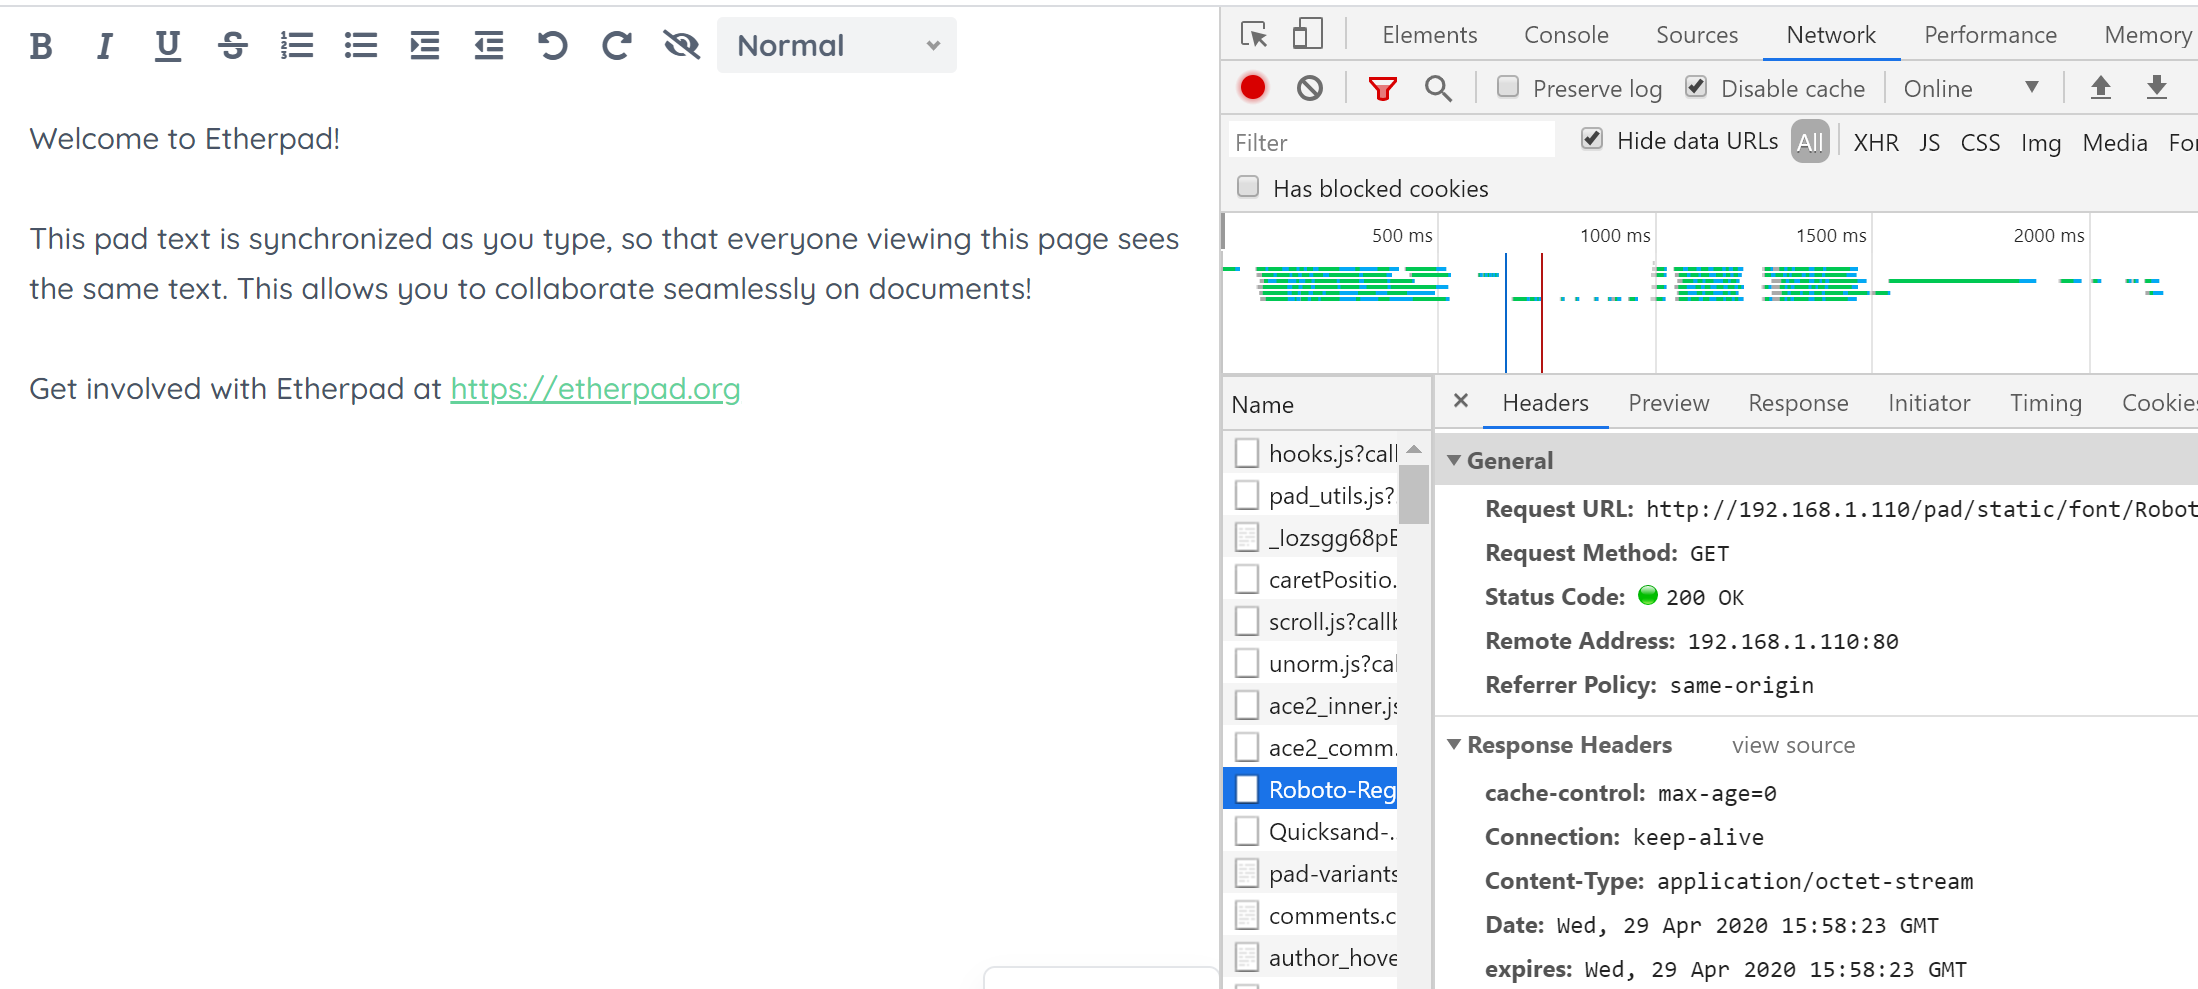Click the undo arrow icon
This screenshot has height=989, width=2198.
point(552,46)
